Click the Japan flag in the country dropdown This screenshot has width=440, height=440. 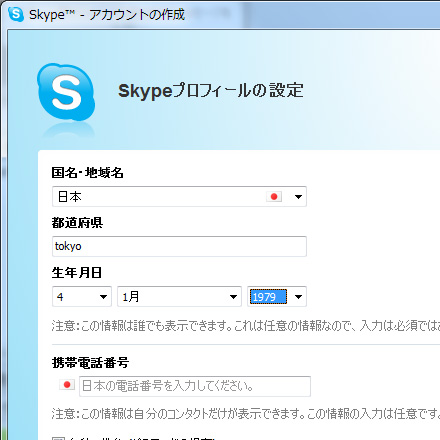point(274,197)
